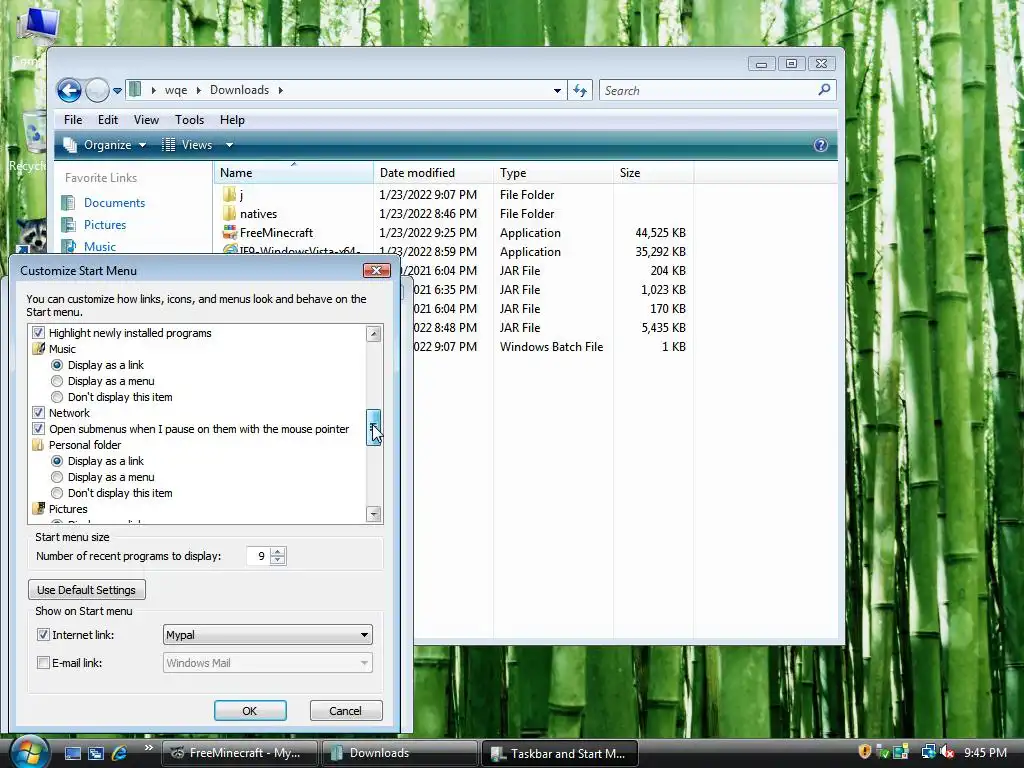
Task: Open recent pages dropdown next to Forward
Action: (x=118, y=91)
